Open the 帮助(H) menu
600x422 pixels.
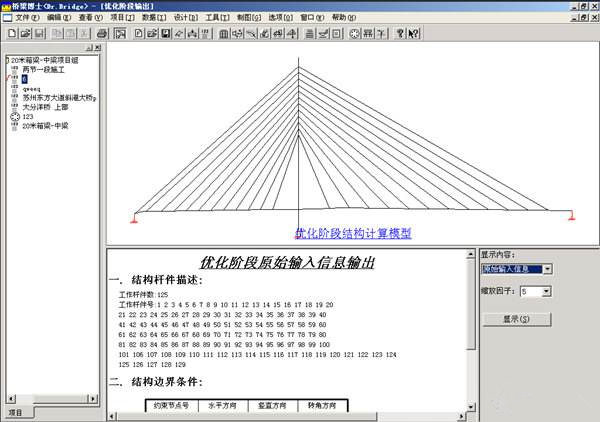click(344, 18)
